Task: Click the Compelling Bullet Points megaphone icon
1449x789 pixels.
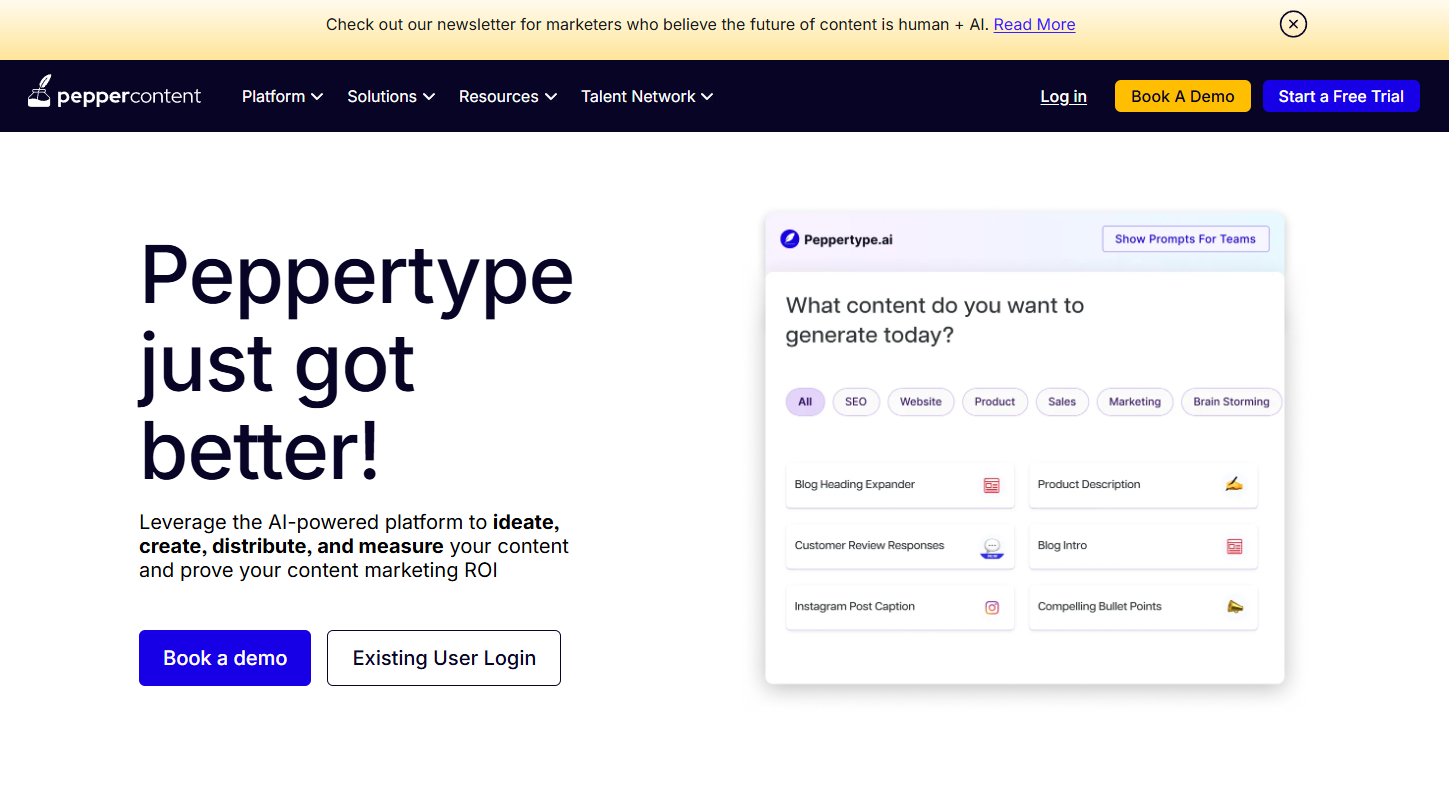Action: (x=1234, y=607)
